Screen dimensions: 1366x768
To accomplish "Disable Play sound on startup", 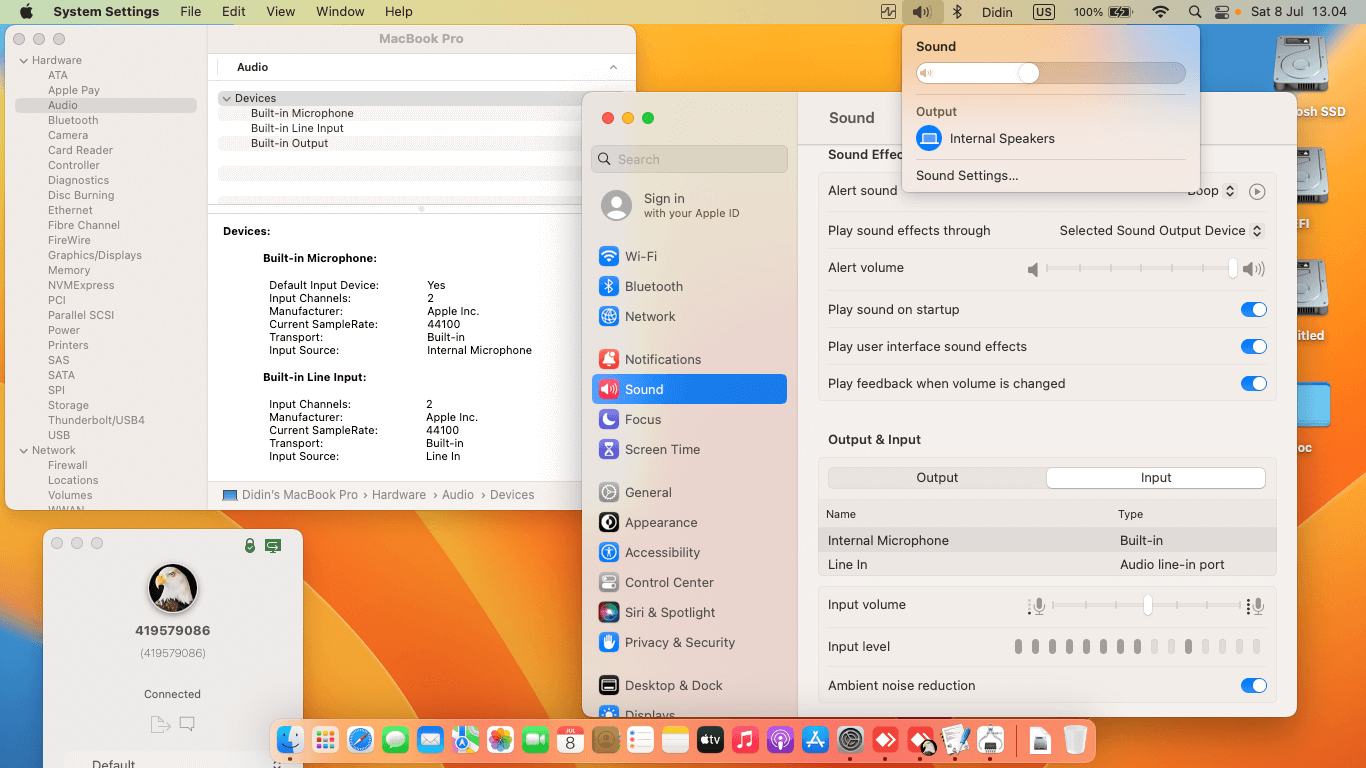I will click(1253, 310).
